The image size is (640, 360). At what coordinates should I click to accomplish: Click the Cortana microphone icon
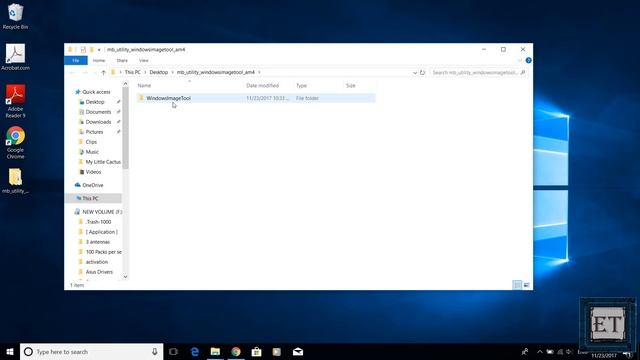155,351
